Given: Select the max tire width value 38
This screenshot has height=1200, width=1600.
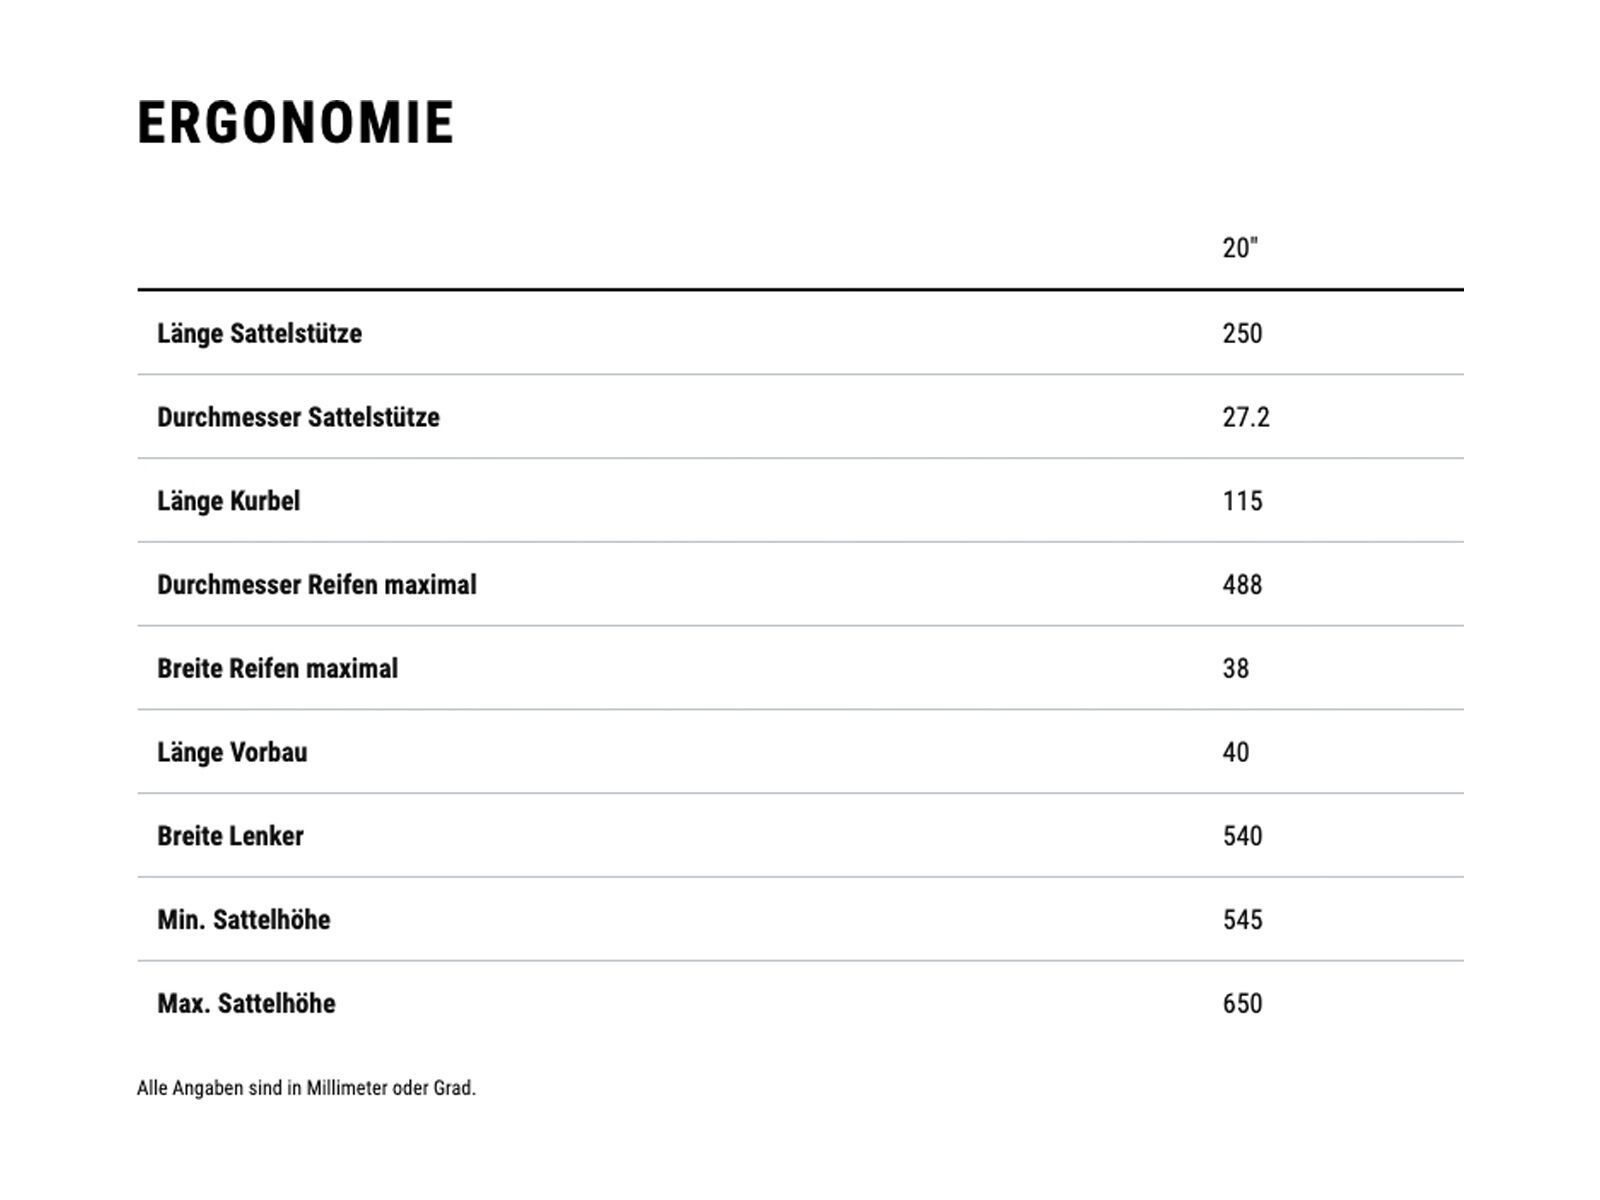Looking at the screenshot, I should point(1235,669).
